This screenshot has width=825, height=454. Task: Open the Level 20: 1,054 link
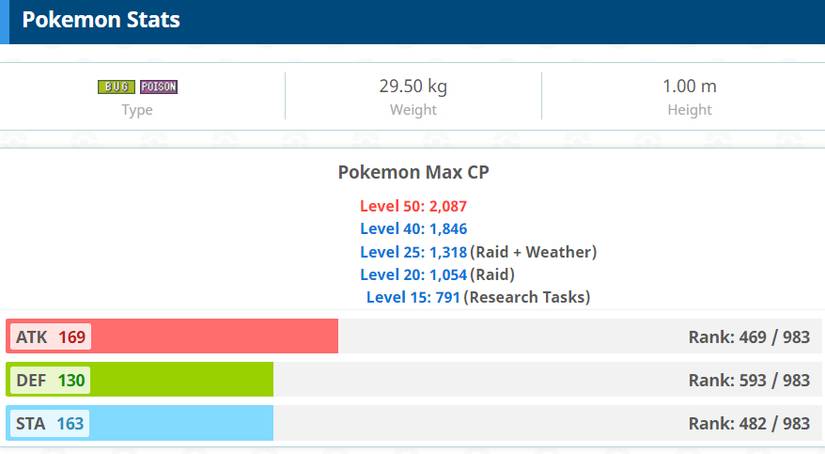click(x=413, y=275)
